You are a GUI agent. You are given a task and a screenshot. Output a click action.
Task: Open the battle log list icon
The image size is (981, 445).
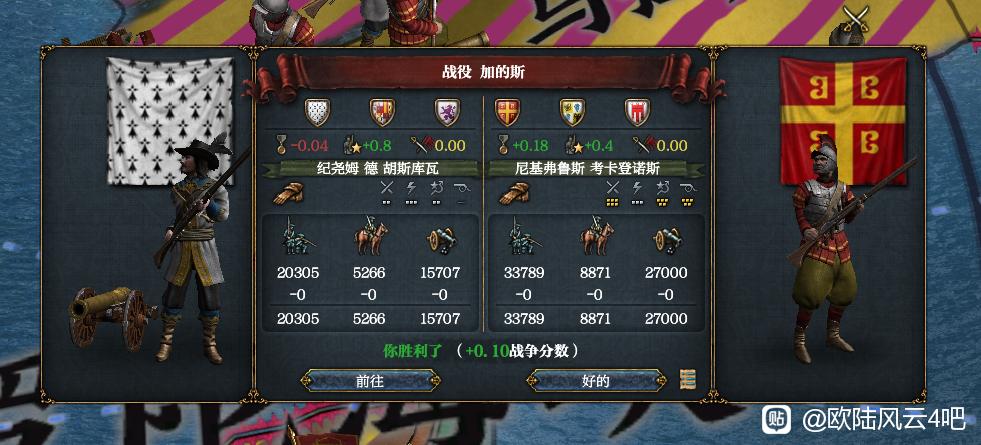(x=688, y=379)
